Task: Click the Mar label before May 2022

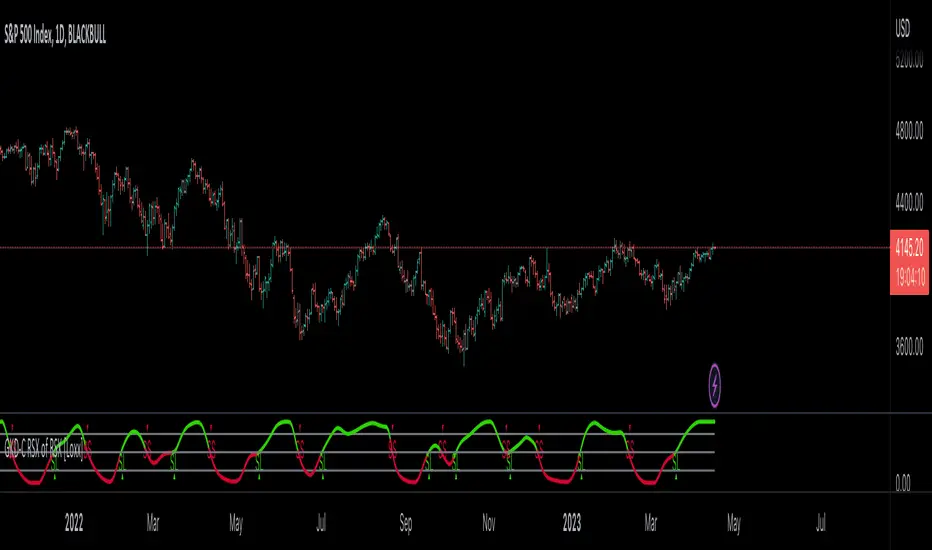Action: click(153, 523)
